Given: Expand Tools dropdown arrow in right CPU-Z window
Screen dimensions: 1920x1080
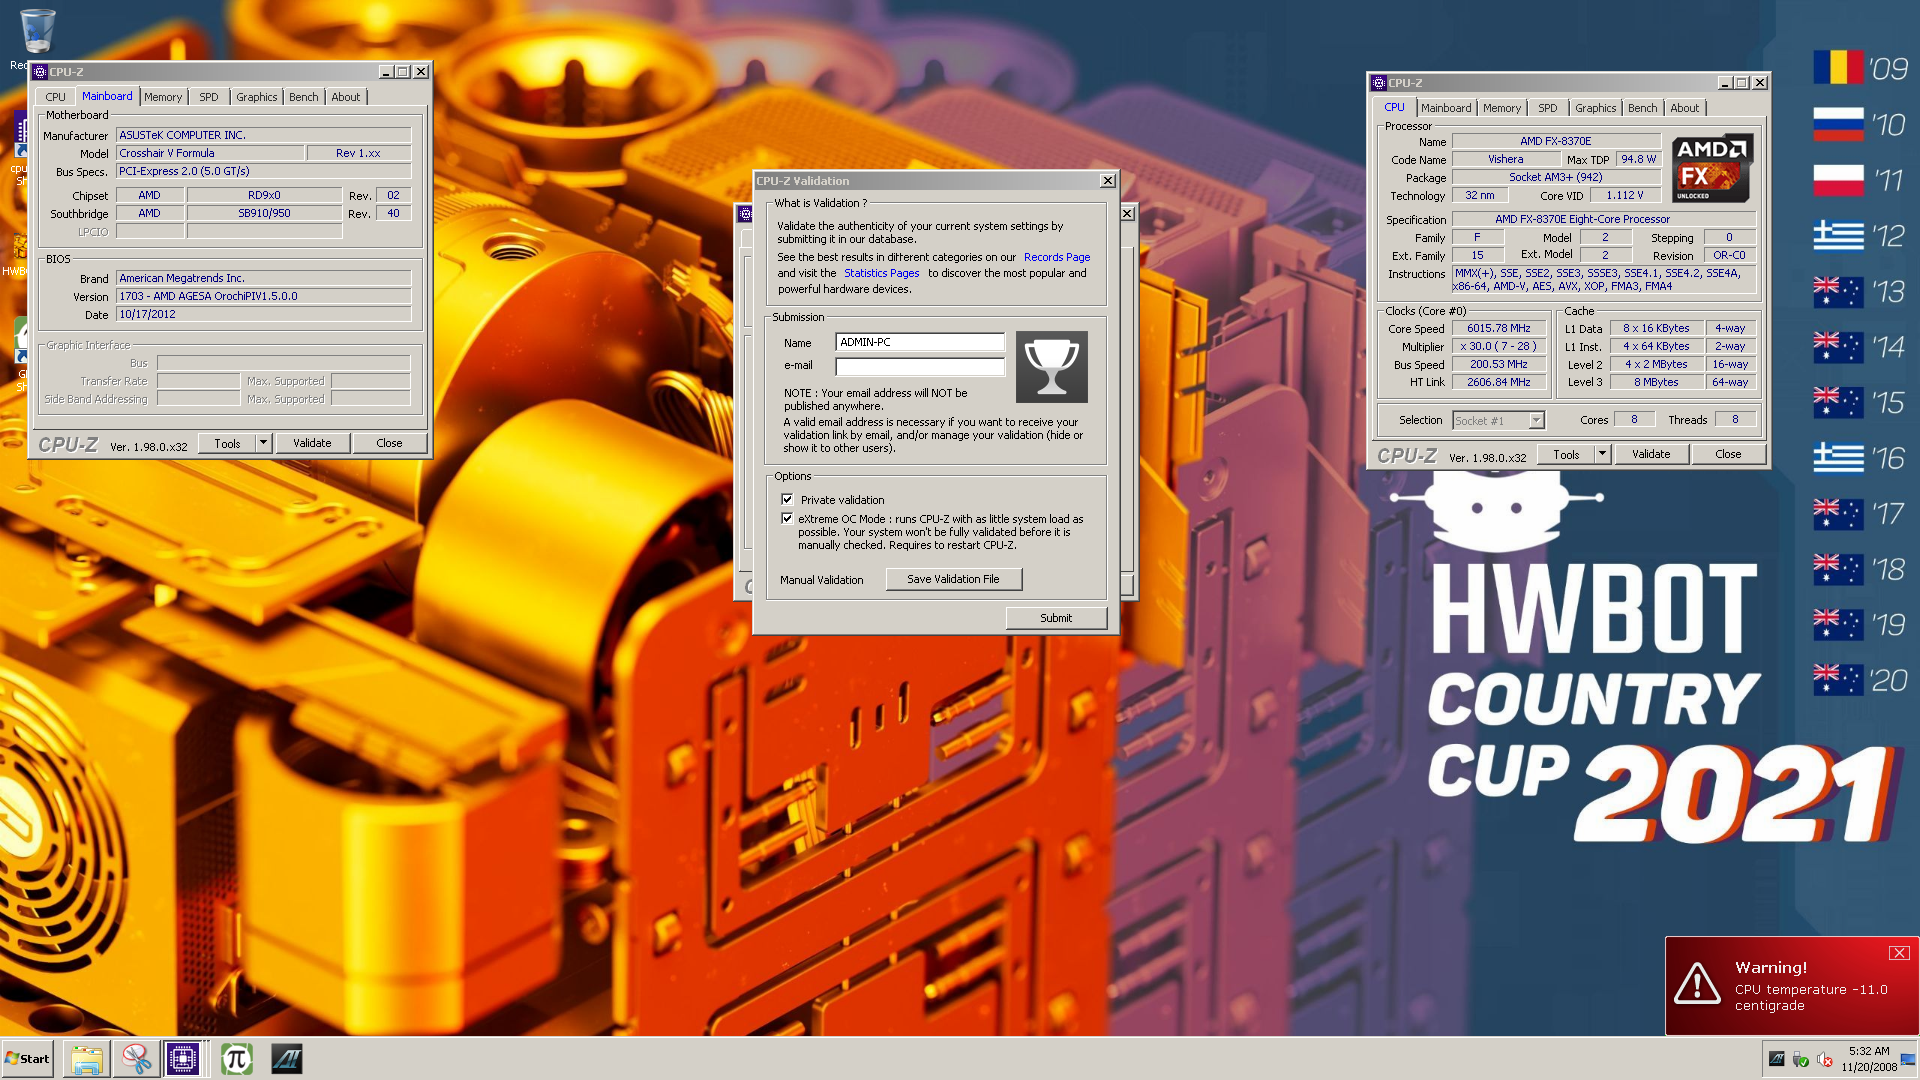Looking at the screenshot, I should pyautogui.click(x=1602, y=454).
